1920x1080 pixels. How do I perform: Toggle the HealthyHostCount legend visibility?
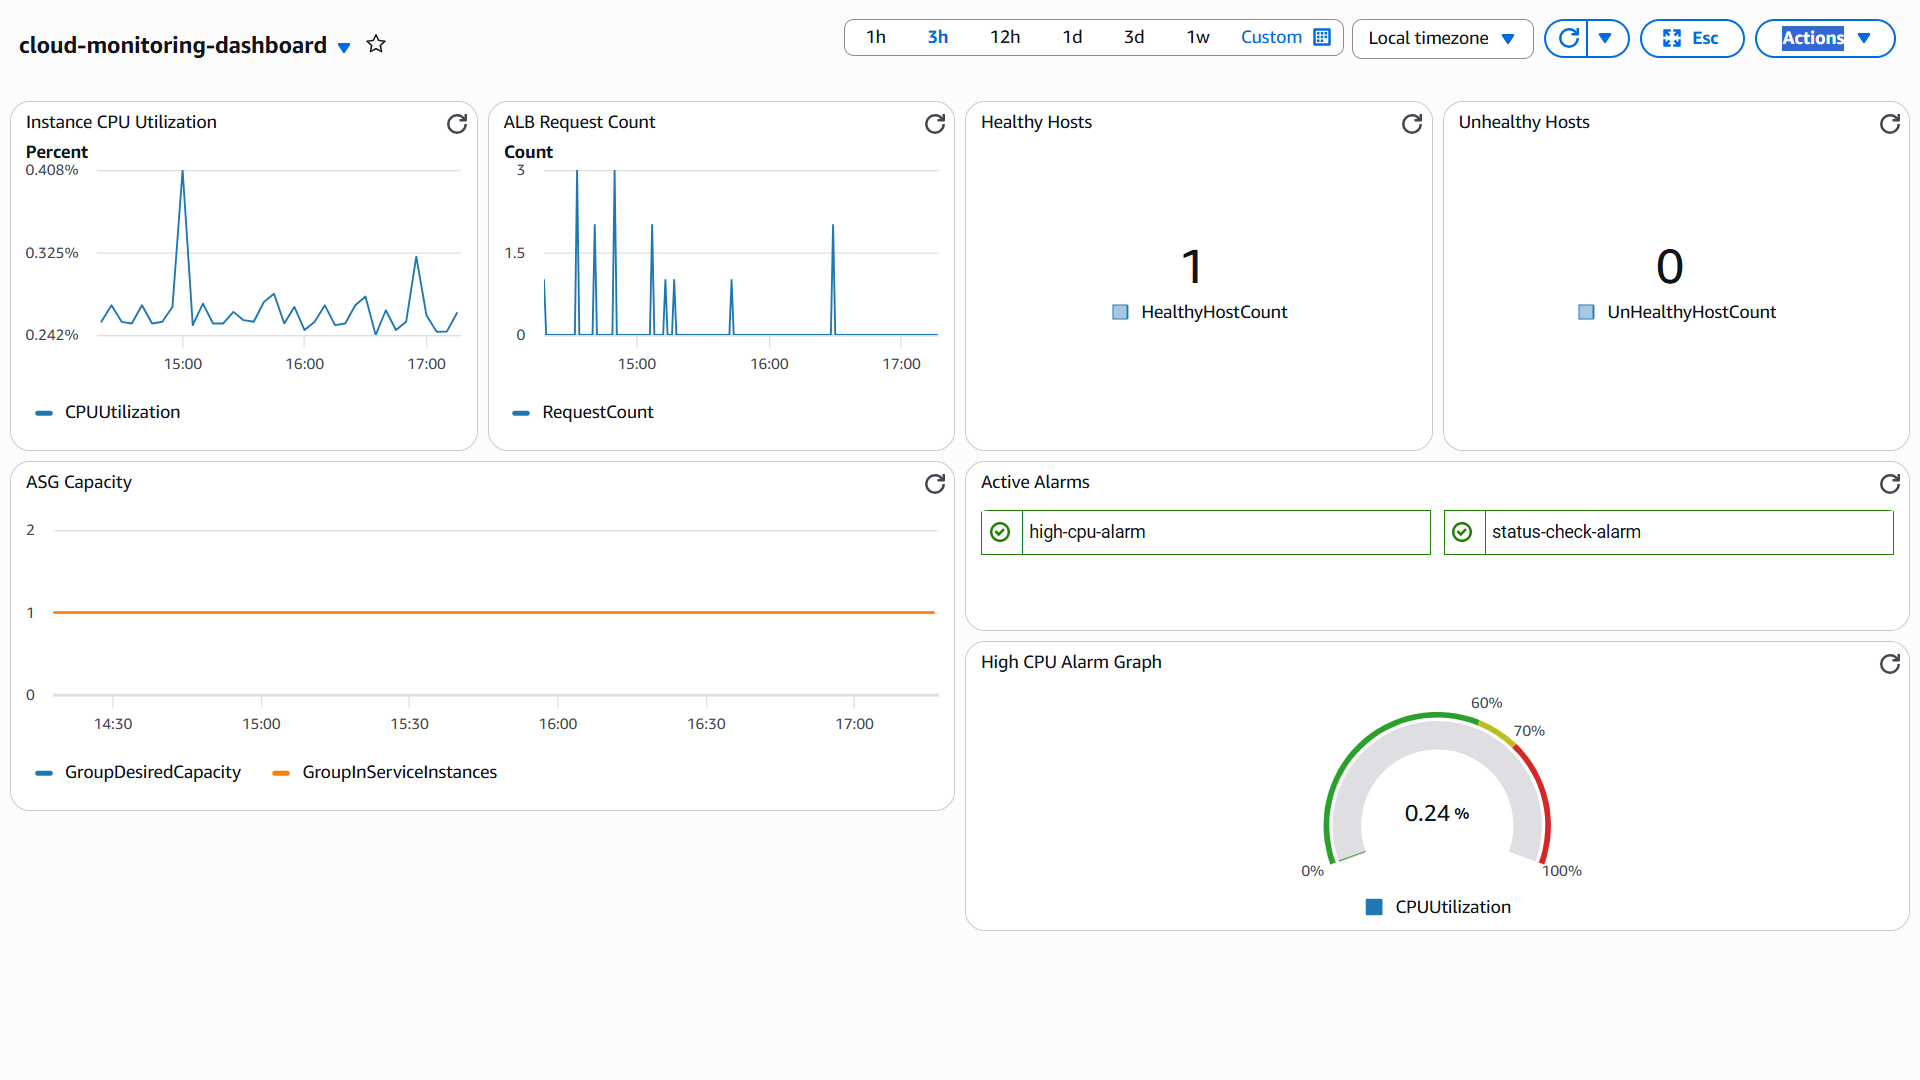coord(1120,311)
